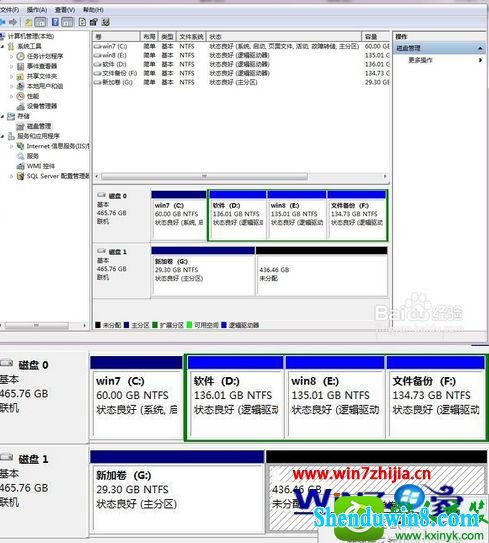Select 服务和应用程序 tree node
This screenshot has width=489, height=543.
38,136
